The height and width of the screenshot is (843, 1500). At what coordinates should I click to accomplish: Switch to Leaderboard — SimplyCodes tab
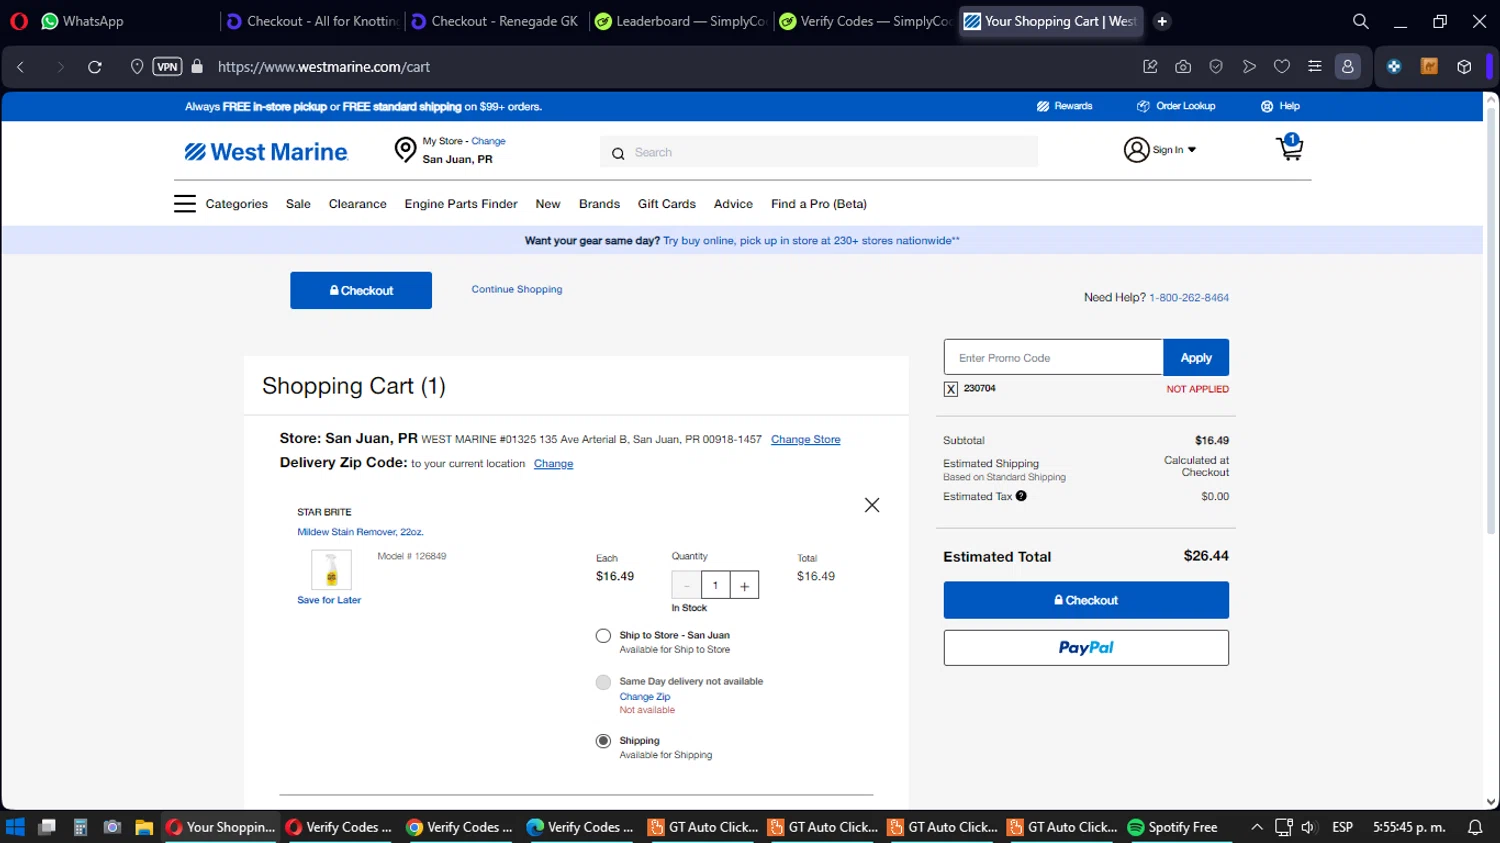(x=680, y=21)
